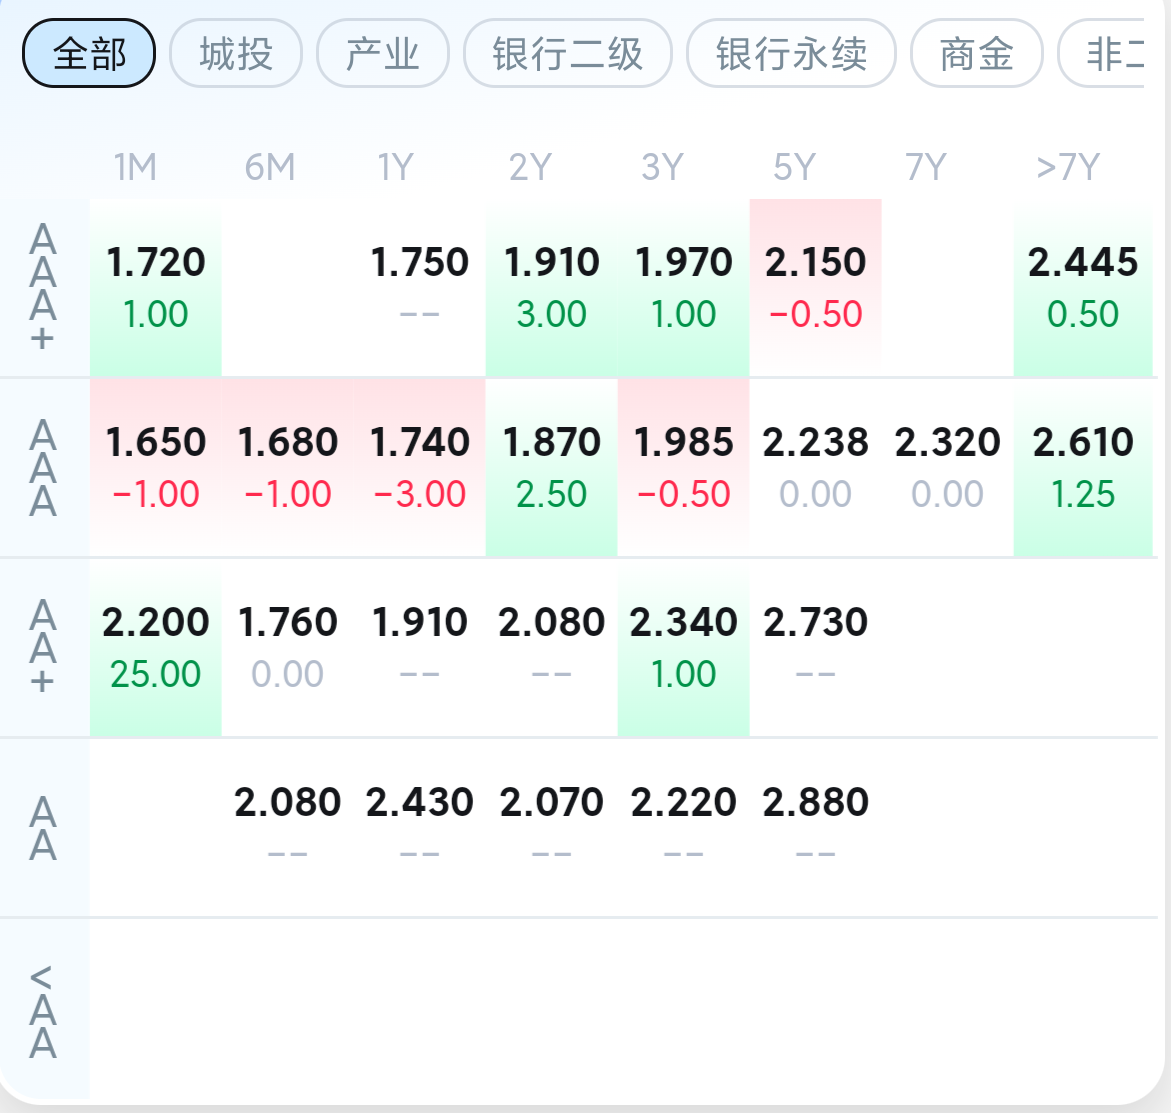Switch to 银行永续 tab
This screenshot has width=1171, height=1113.
[x=791, y=53]
